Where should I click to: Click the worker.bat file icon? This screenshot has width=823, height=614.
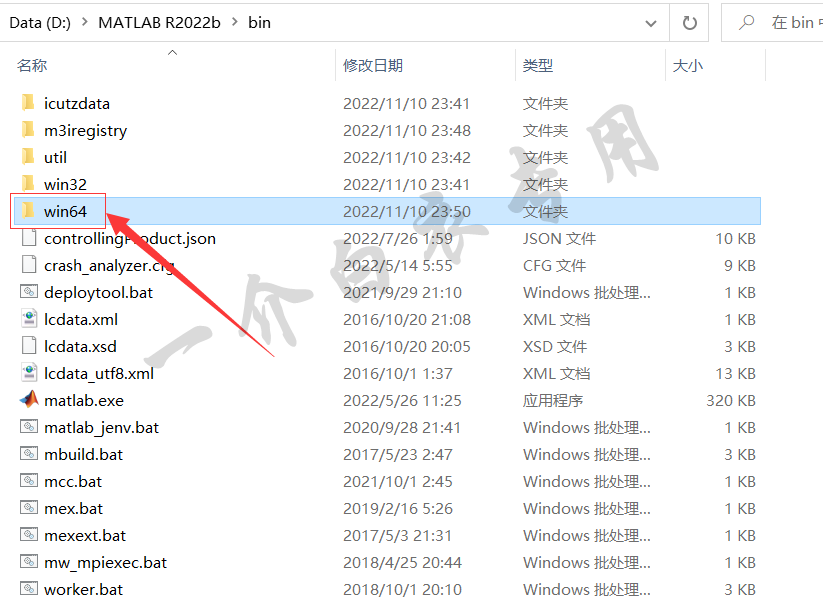pyautogui.click(x=29, y=589)
